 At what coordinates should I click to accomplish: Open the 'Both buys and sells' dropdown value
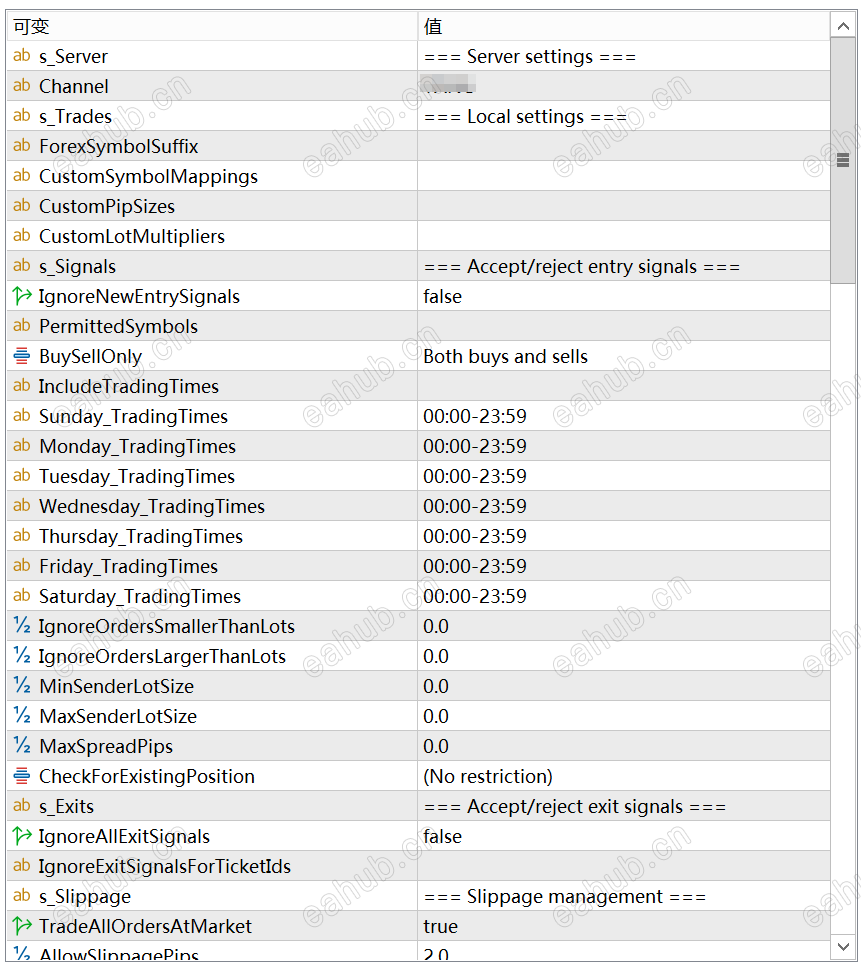point(505,357)
